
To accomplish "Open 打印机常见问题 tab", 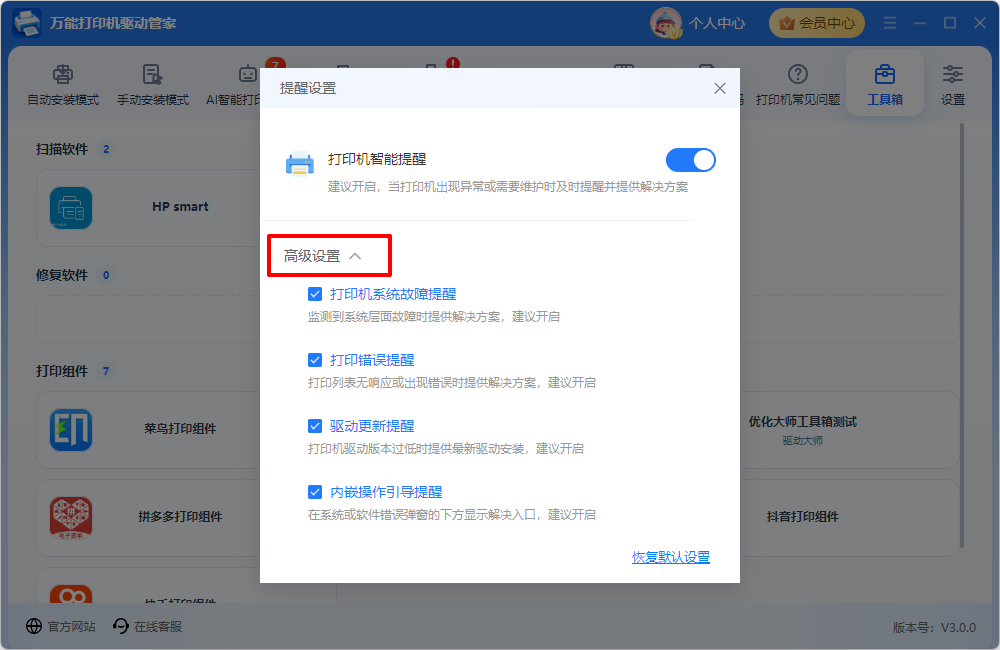I will tap(798, 84).
